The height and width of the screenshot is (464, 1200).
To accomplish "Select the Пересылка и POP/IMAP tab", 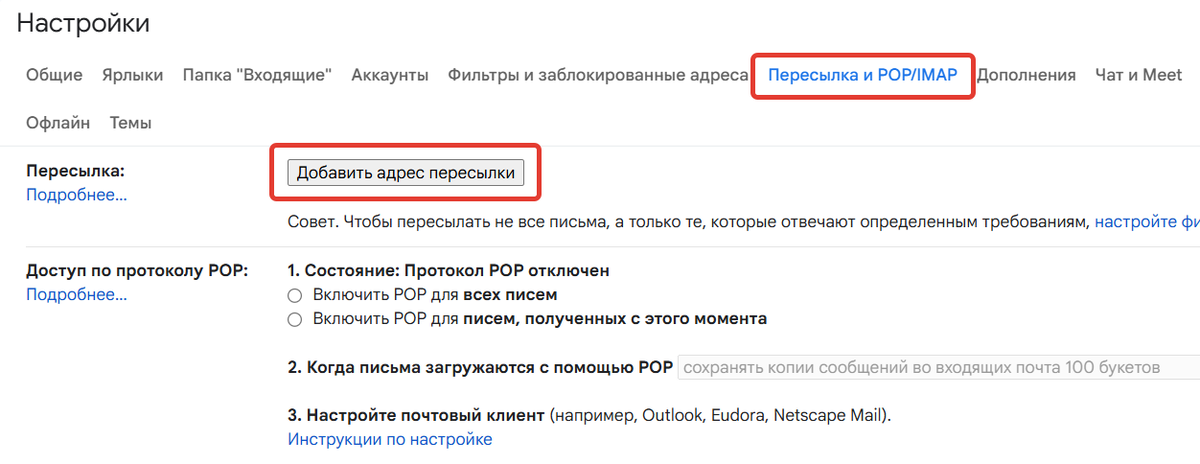I will coord(862,75).
